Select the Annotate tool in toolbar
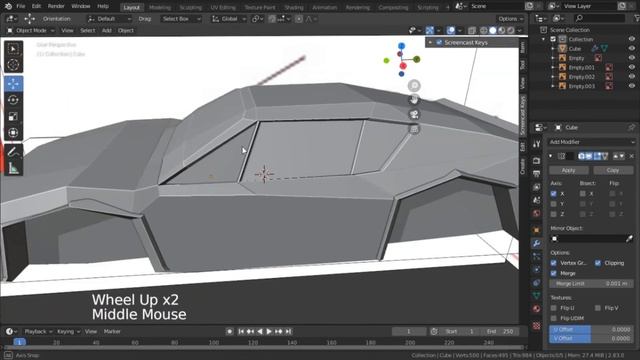 click(x=13, y=152)
